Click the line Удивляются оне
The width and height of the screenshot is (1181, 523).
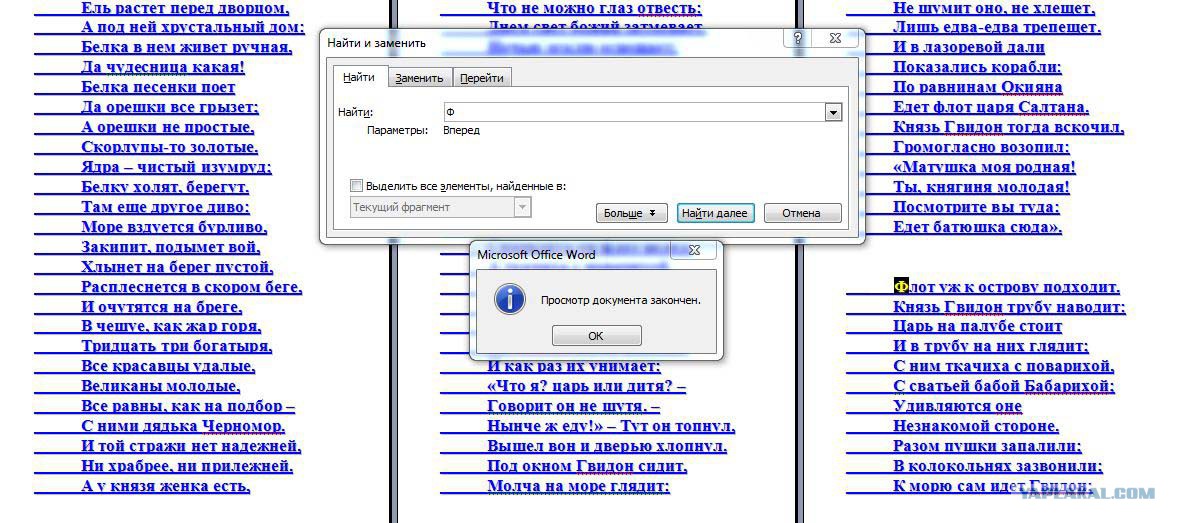pyautogui.click(x=957, y=406)
